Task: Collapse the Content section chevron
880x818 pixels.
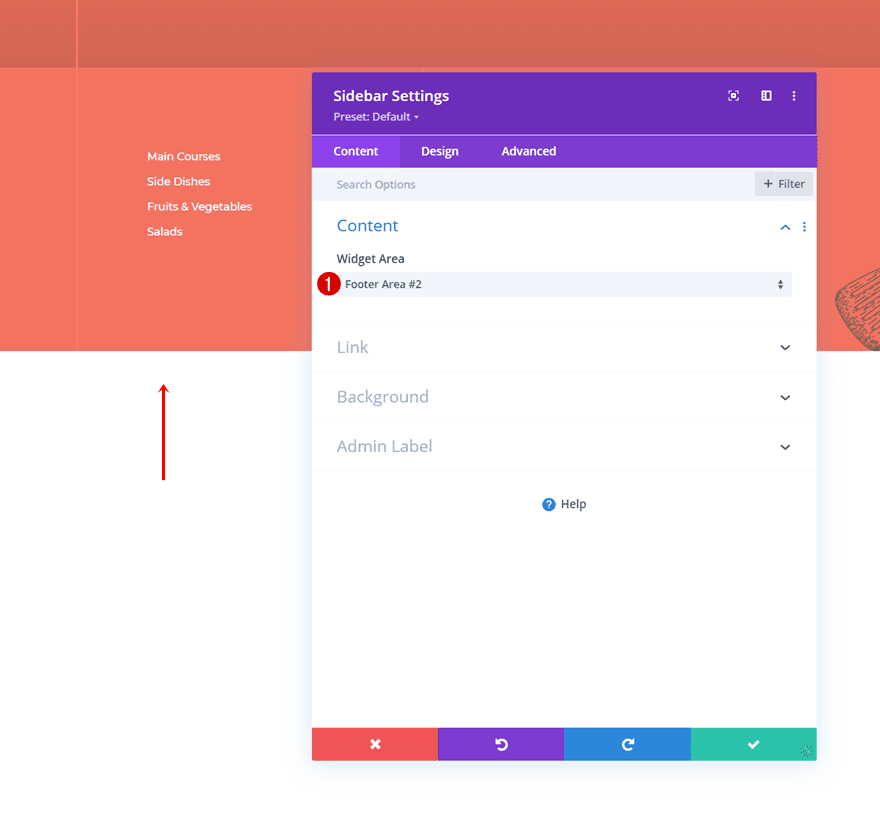Action: pos(785,227)
